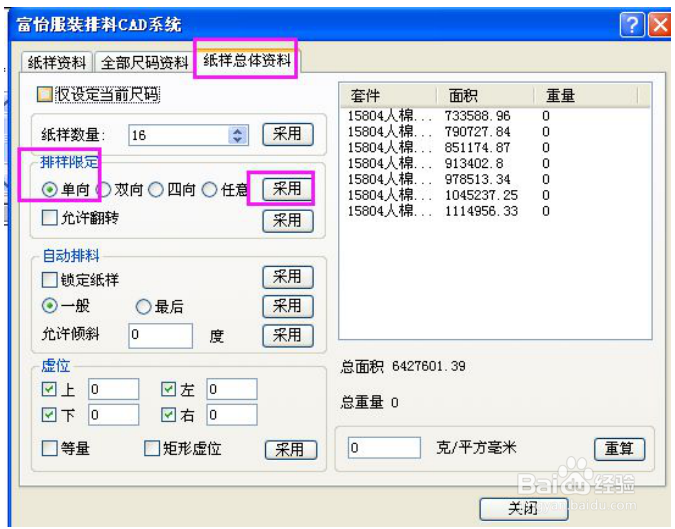This screenshot has height=529, width=675.
Task: Select the 任意 radio option
Action: click(209, 189)
